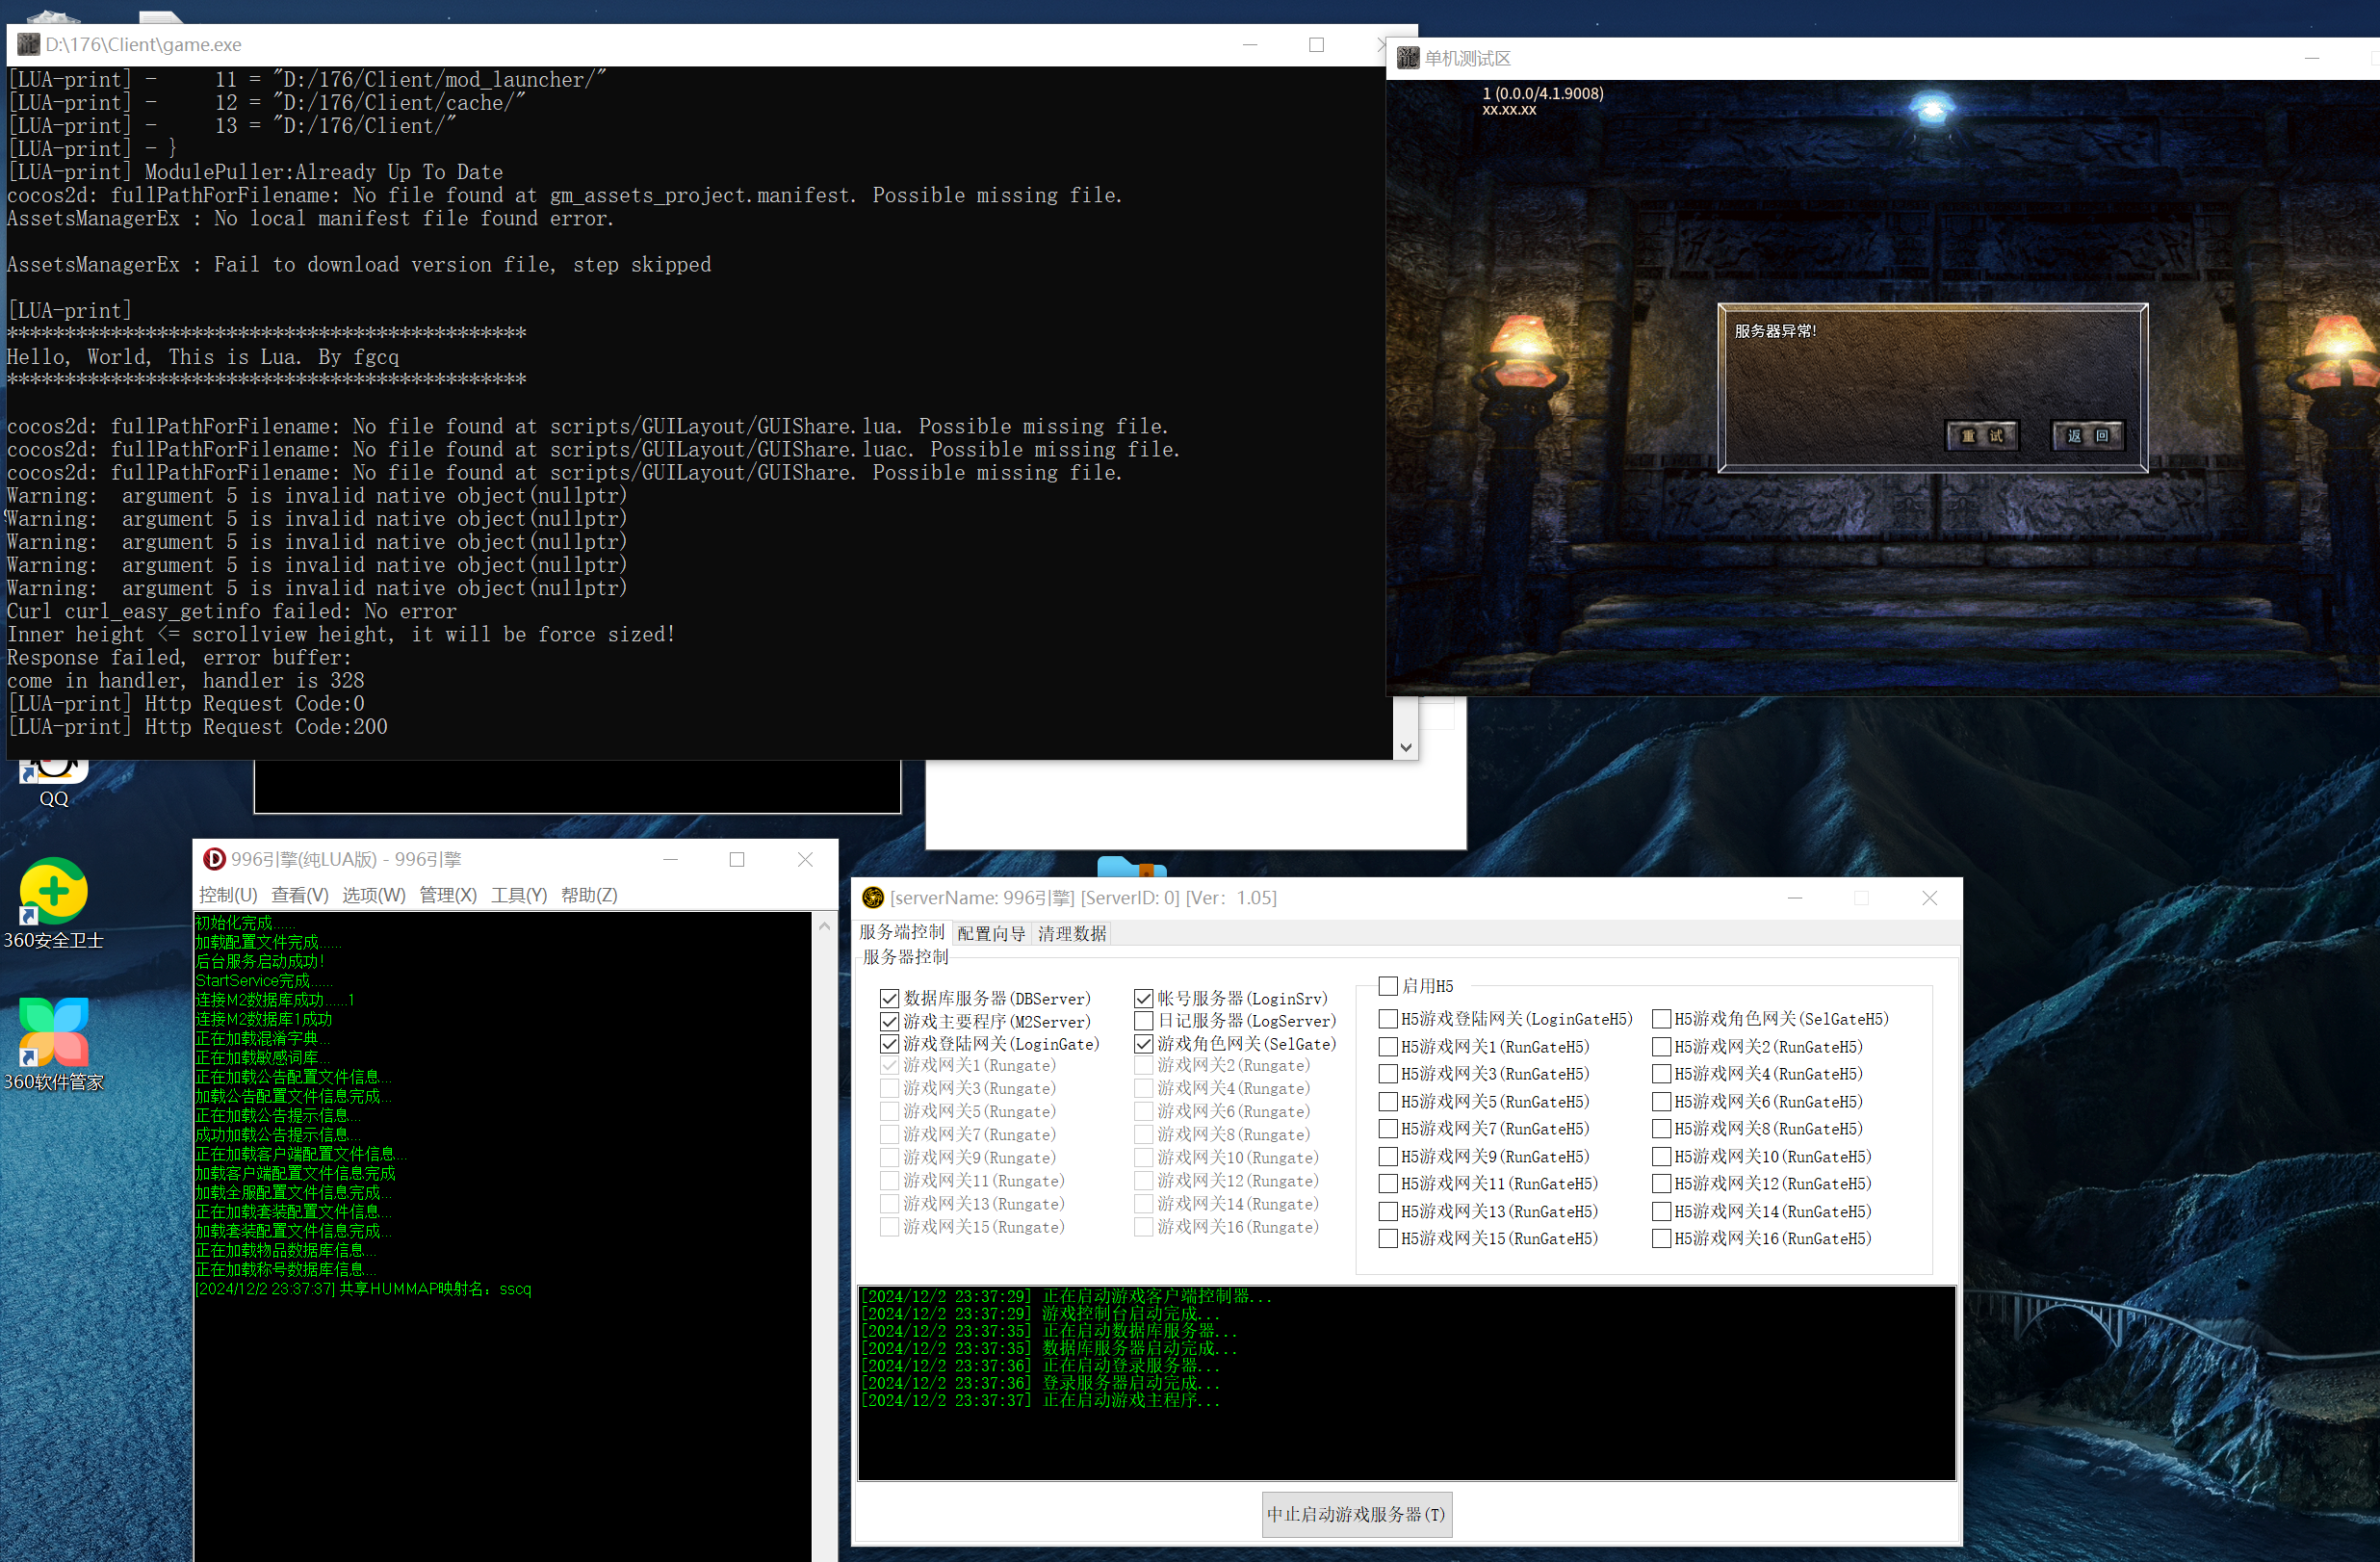2380x1562 pixels.
Task: Click 服务器异常! message text
Action: point(1775,331)
